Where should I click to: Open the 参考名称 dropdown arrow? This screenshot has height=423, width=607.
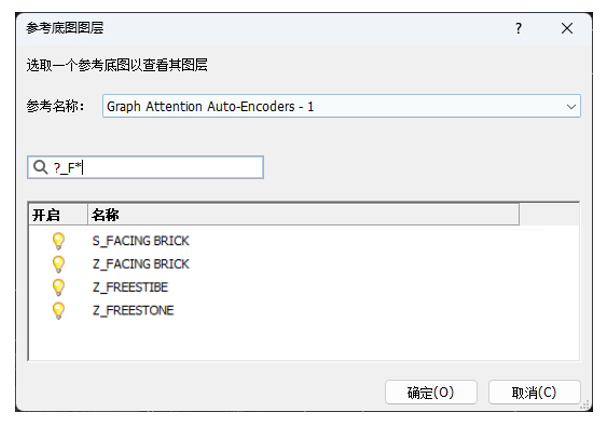(x=571, y=106)
